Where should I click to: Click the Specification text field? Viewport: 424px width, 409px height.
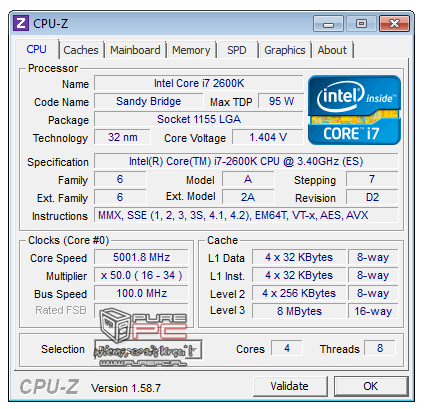pos(246,161)
